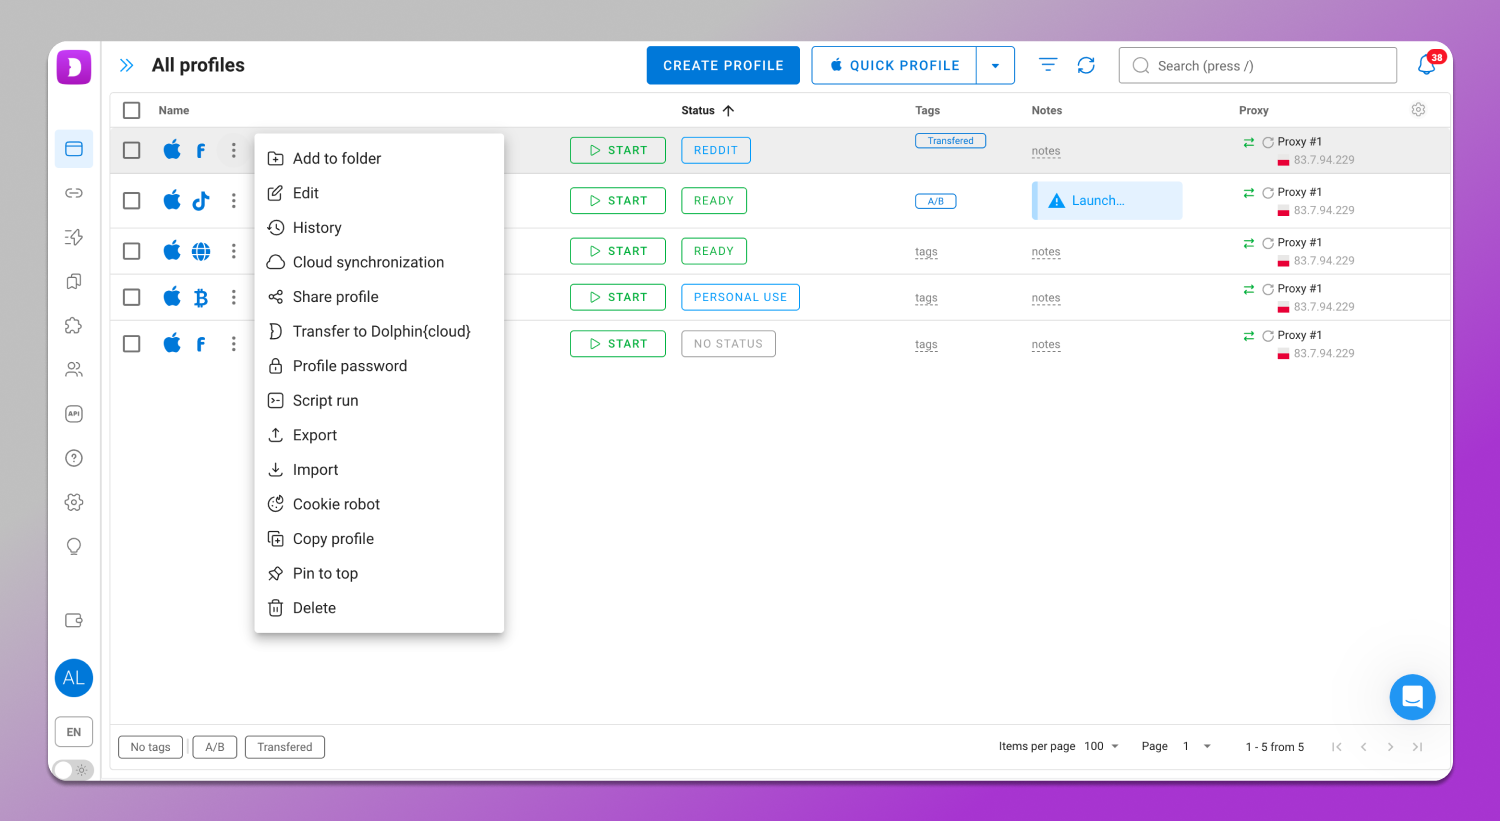Open the extensions puzzle icon in sidebar
This screenshot has width=1500, height=821.
pyautogui.click(x=74, y=326)
